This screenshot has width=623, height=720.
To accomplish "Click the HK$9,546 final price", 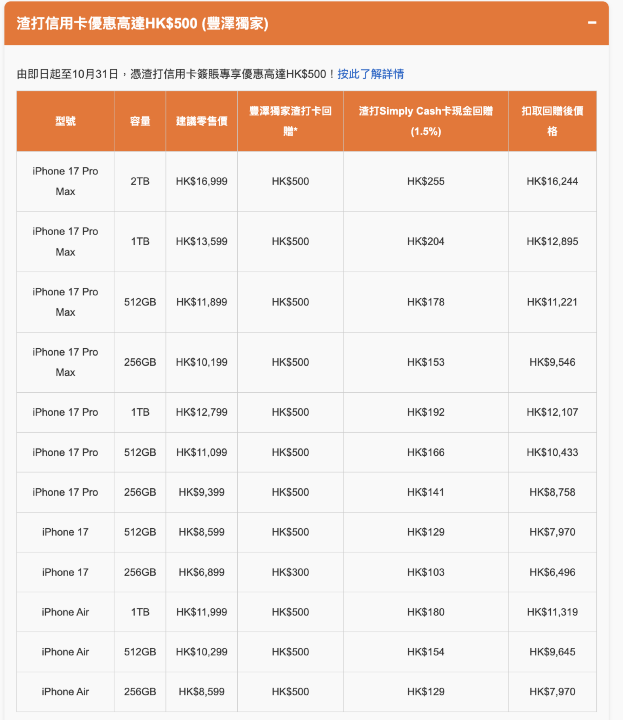I will coord(552,362).
